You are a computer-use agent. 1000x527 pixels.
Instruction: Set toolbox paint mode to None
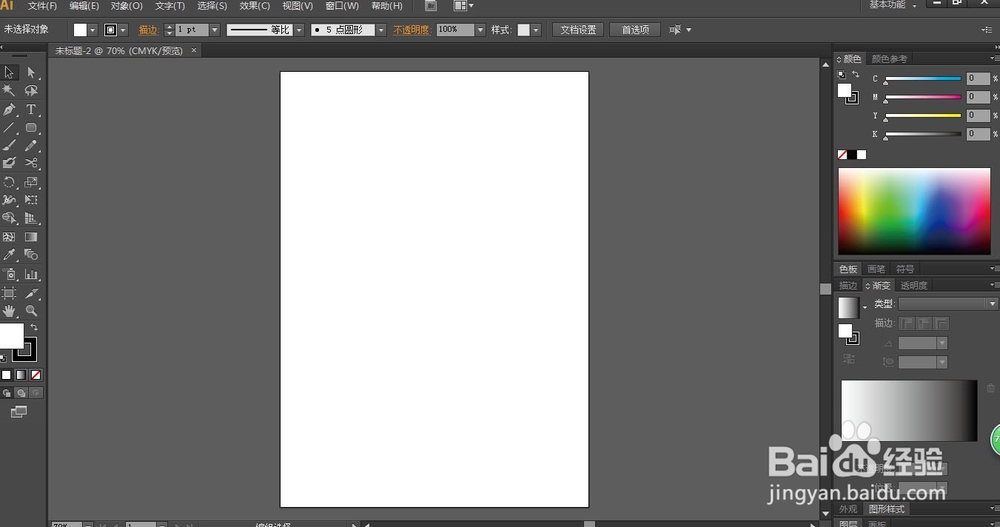tap(36, 375)
